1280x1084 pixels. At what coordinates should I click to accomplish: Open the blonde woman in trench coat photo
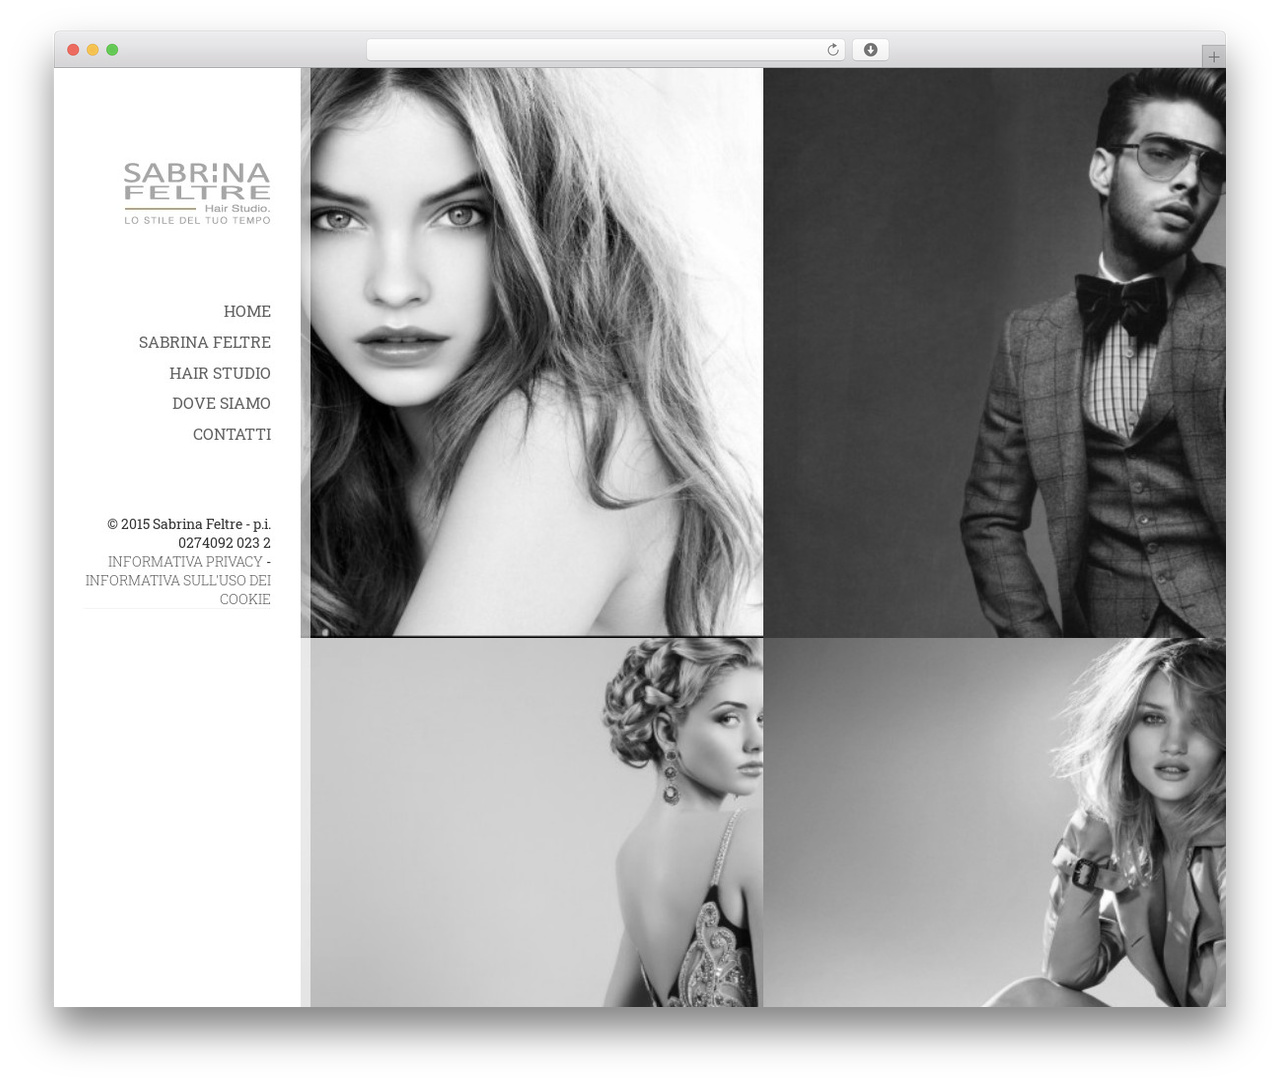pyautogui.click(x=994, y=822)
